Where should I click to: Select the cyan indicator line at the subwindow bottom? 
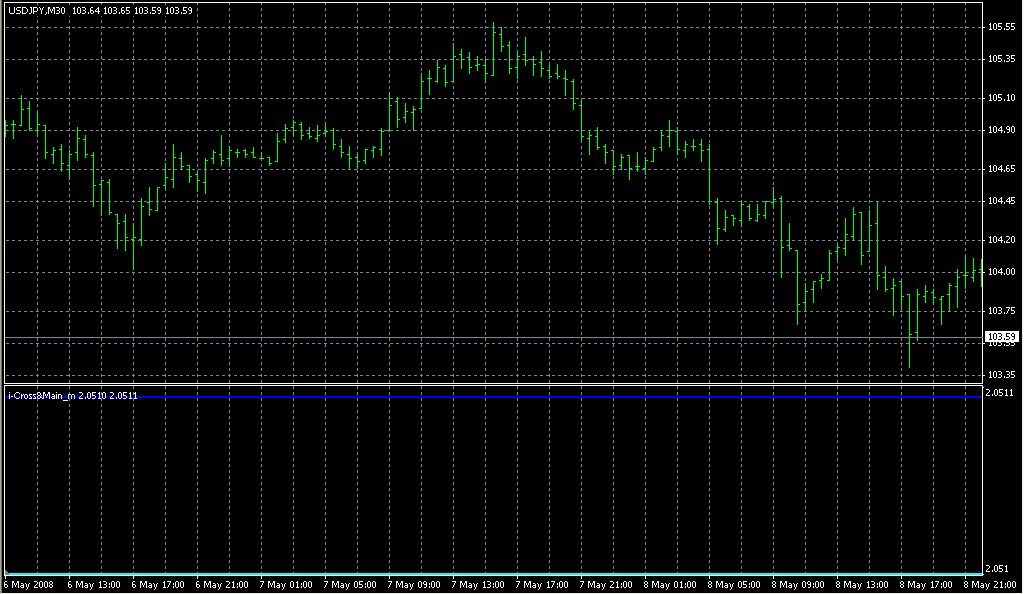[493, 574]
